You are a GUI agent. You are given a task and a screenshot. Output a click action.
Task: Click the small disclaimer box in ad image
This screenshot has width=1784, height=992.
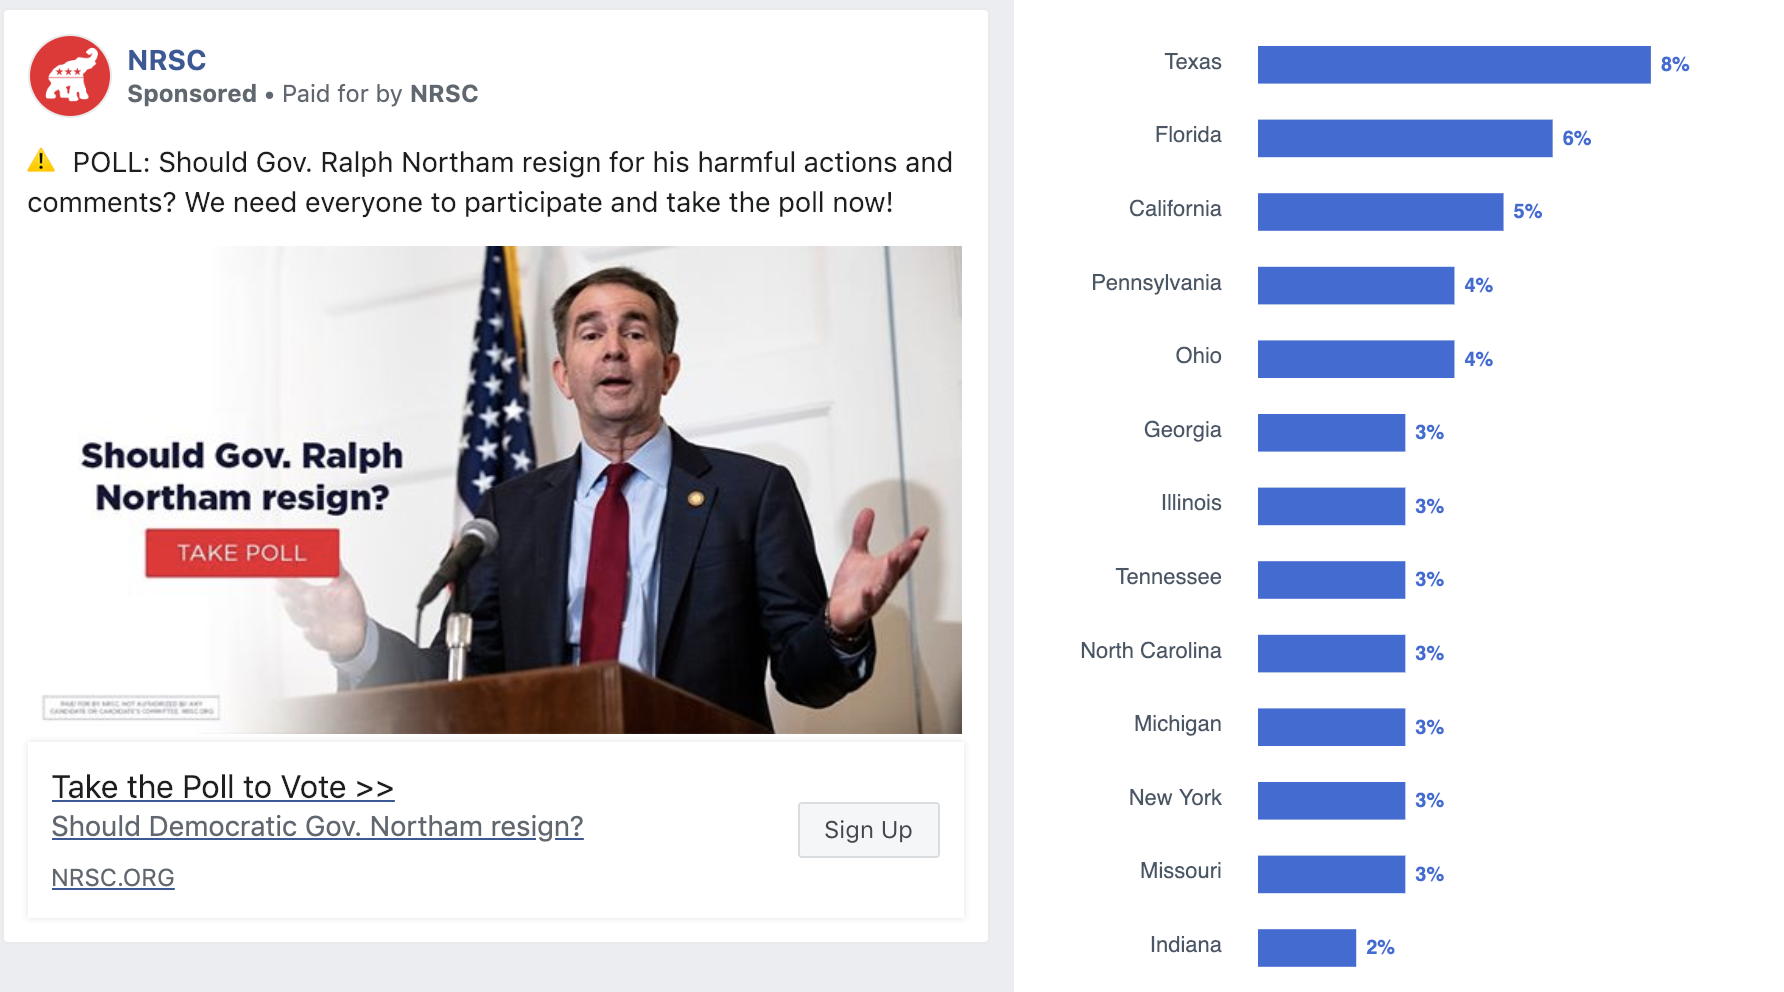(131, 707)
